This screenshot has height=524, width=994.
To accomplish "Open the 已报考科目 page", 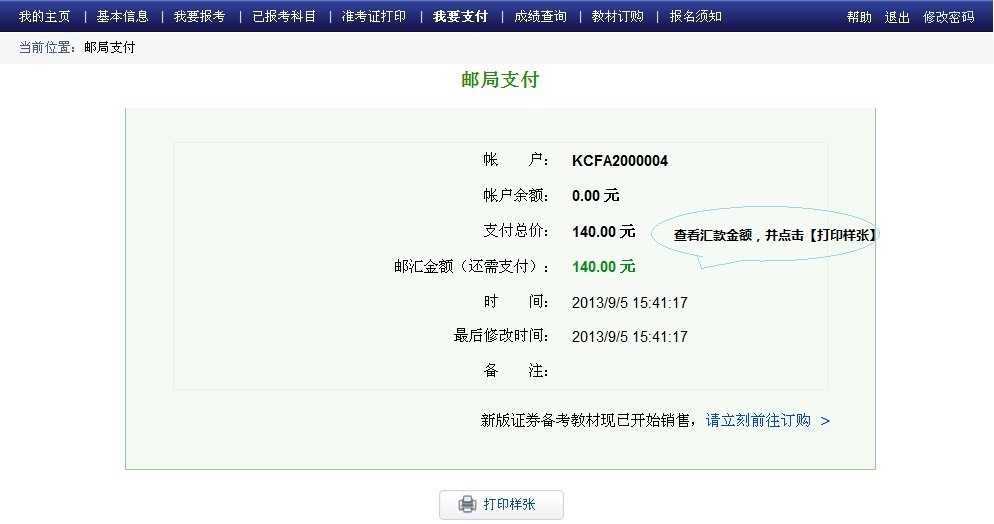I will 284,17.
